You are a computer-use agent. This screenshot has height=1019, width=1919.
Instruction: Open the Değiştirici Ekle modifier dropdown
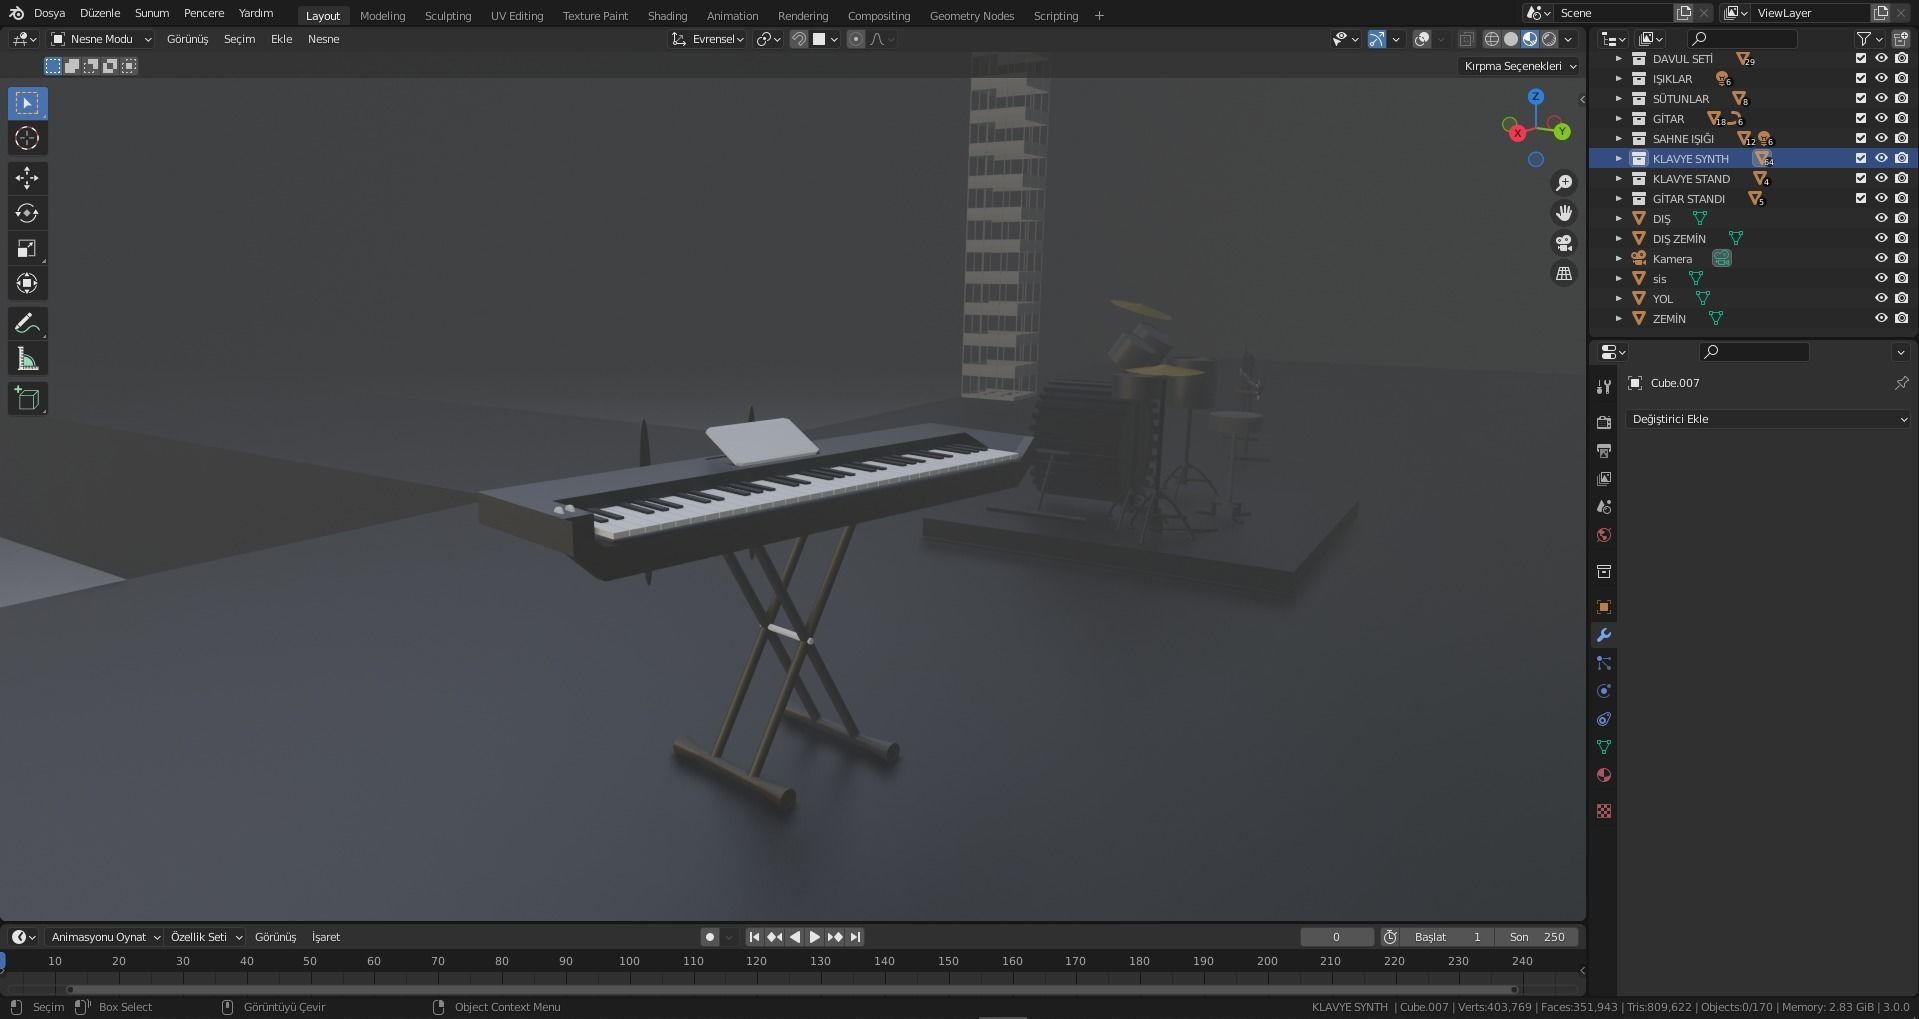click(1768, 419)
